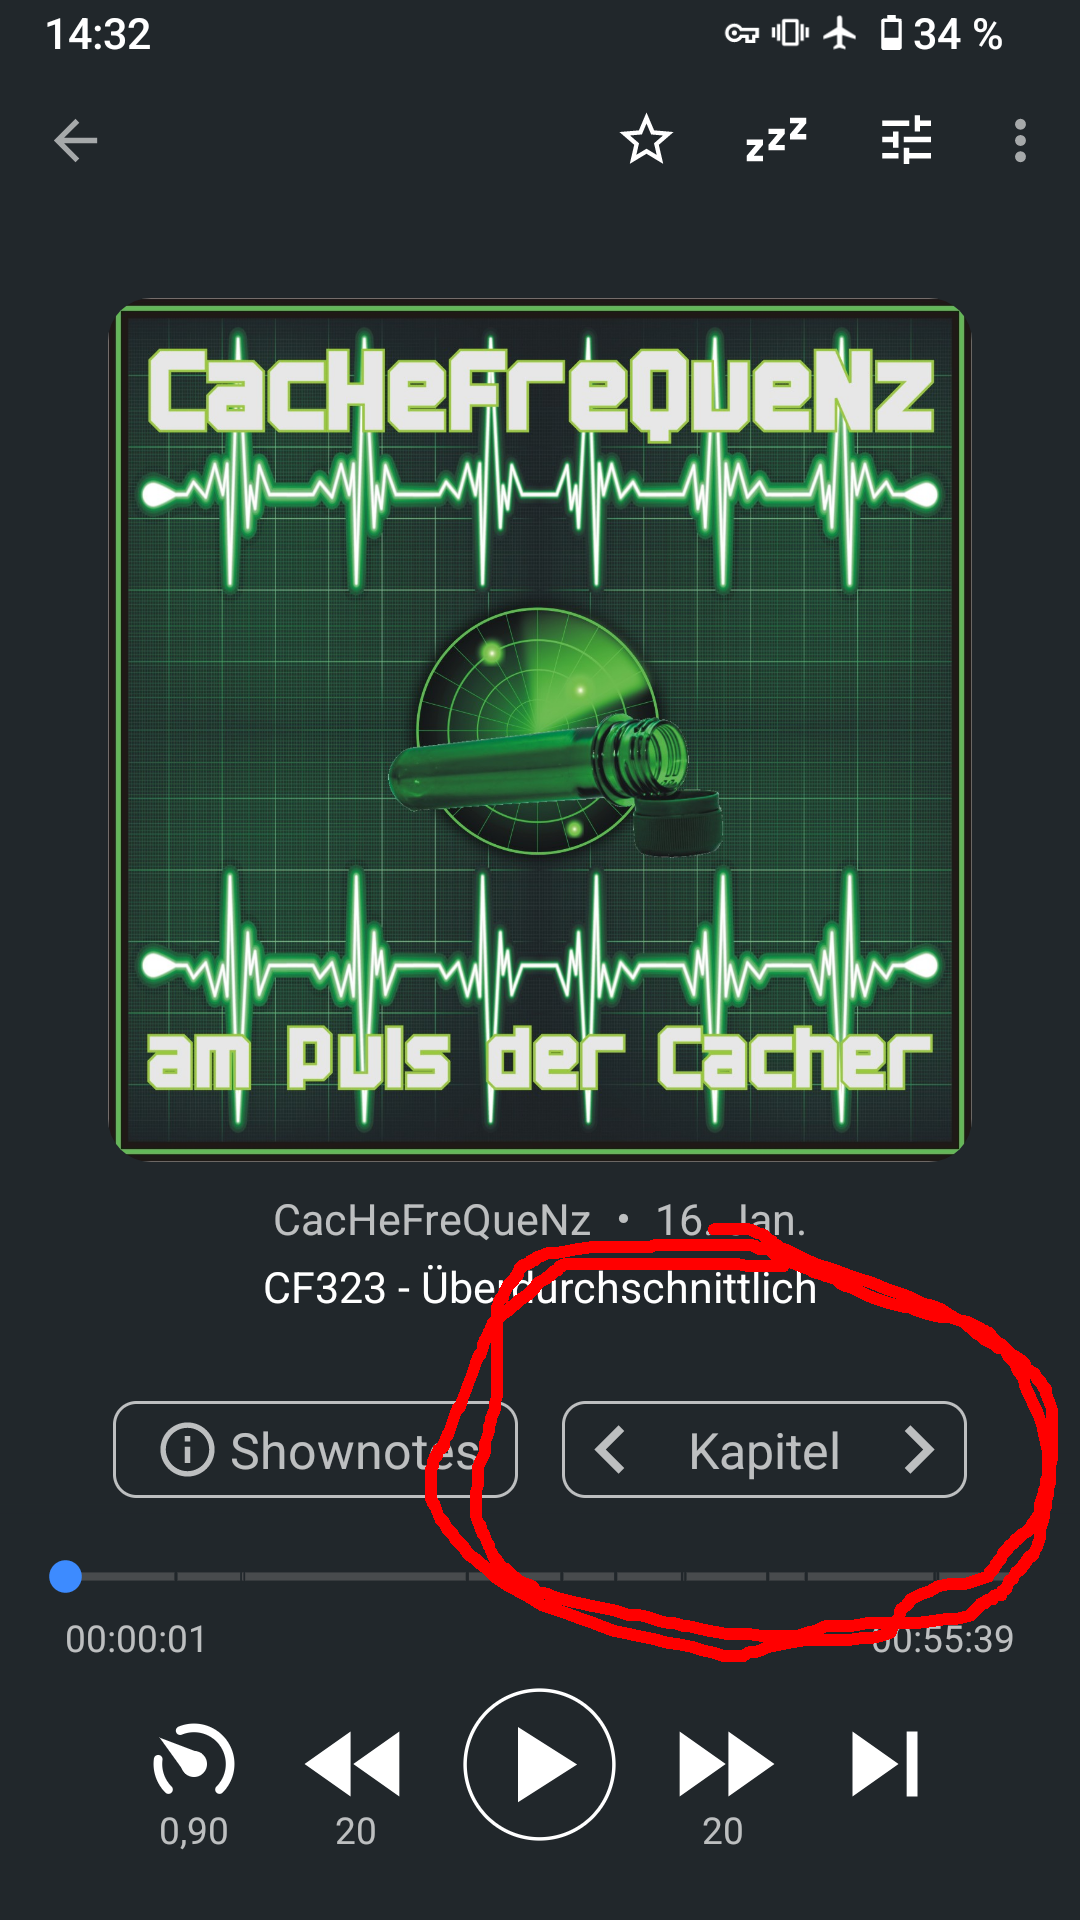
Task: Skip to next episode icon
Action: 885,1765
